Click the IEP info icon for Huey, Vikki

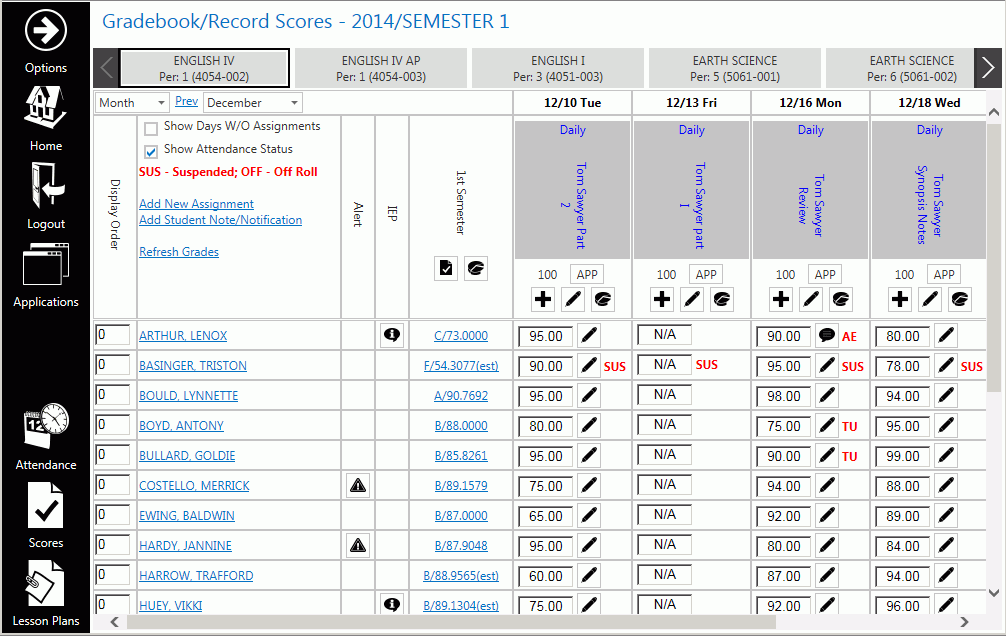click(x=392, y=605)
